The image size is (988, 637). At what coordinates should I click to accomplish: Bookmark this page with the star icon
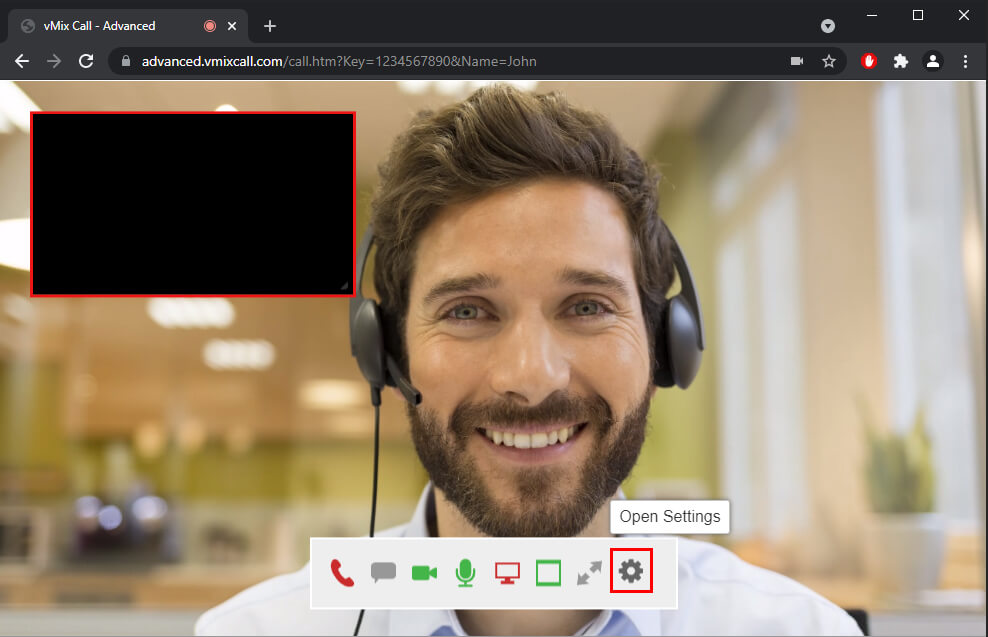(829, 61)
